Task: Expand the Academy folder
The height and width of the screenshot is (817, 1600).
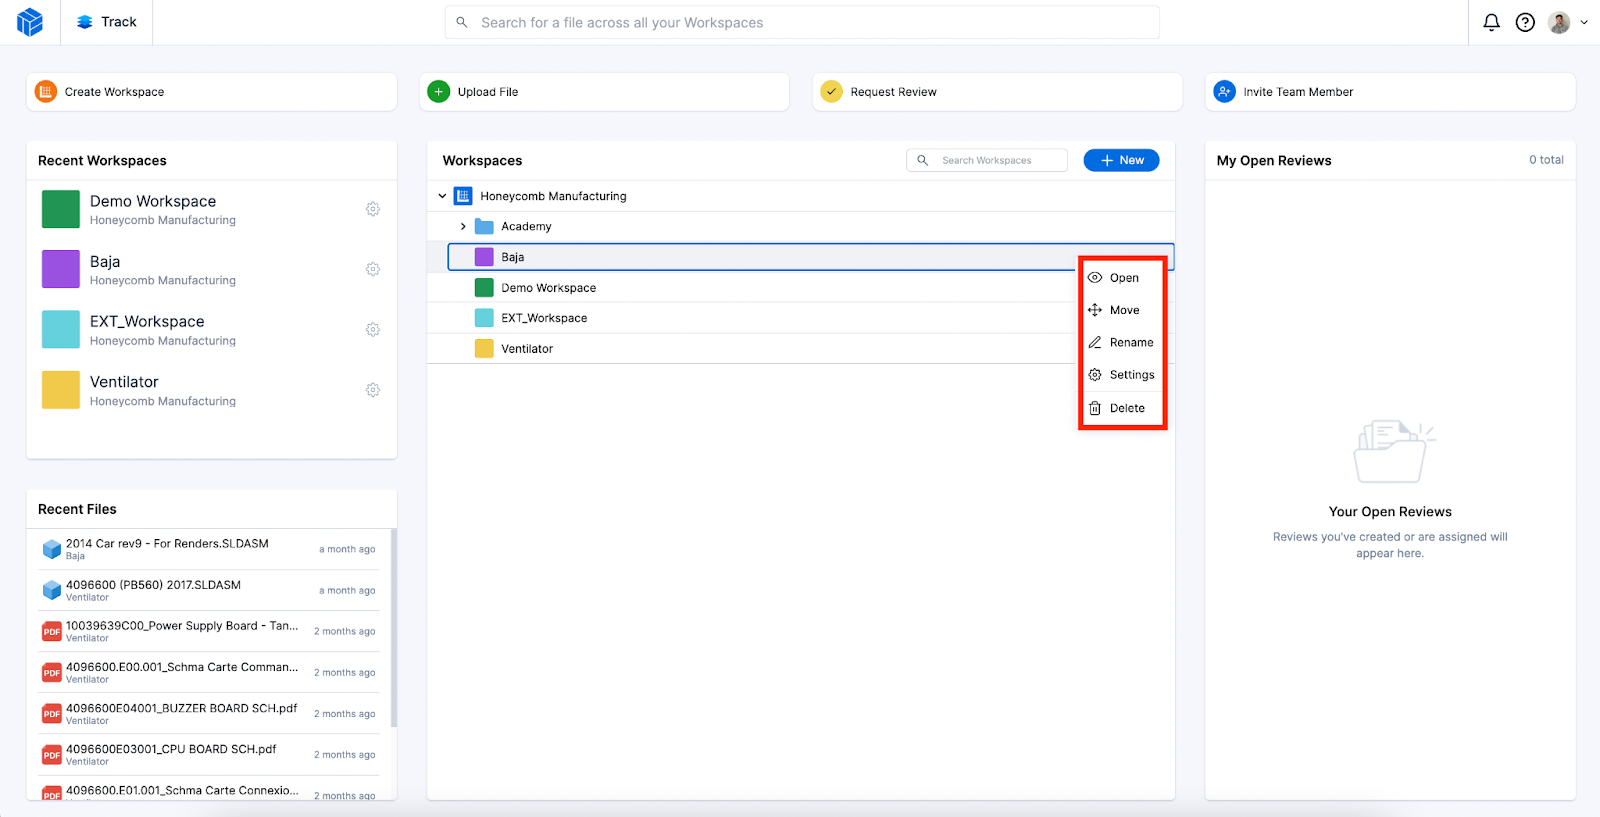Action: pyautogui.click(x=463, y=227)
